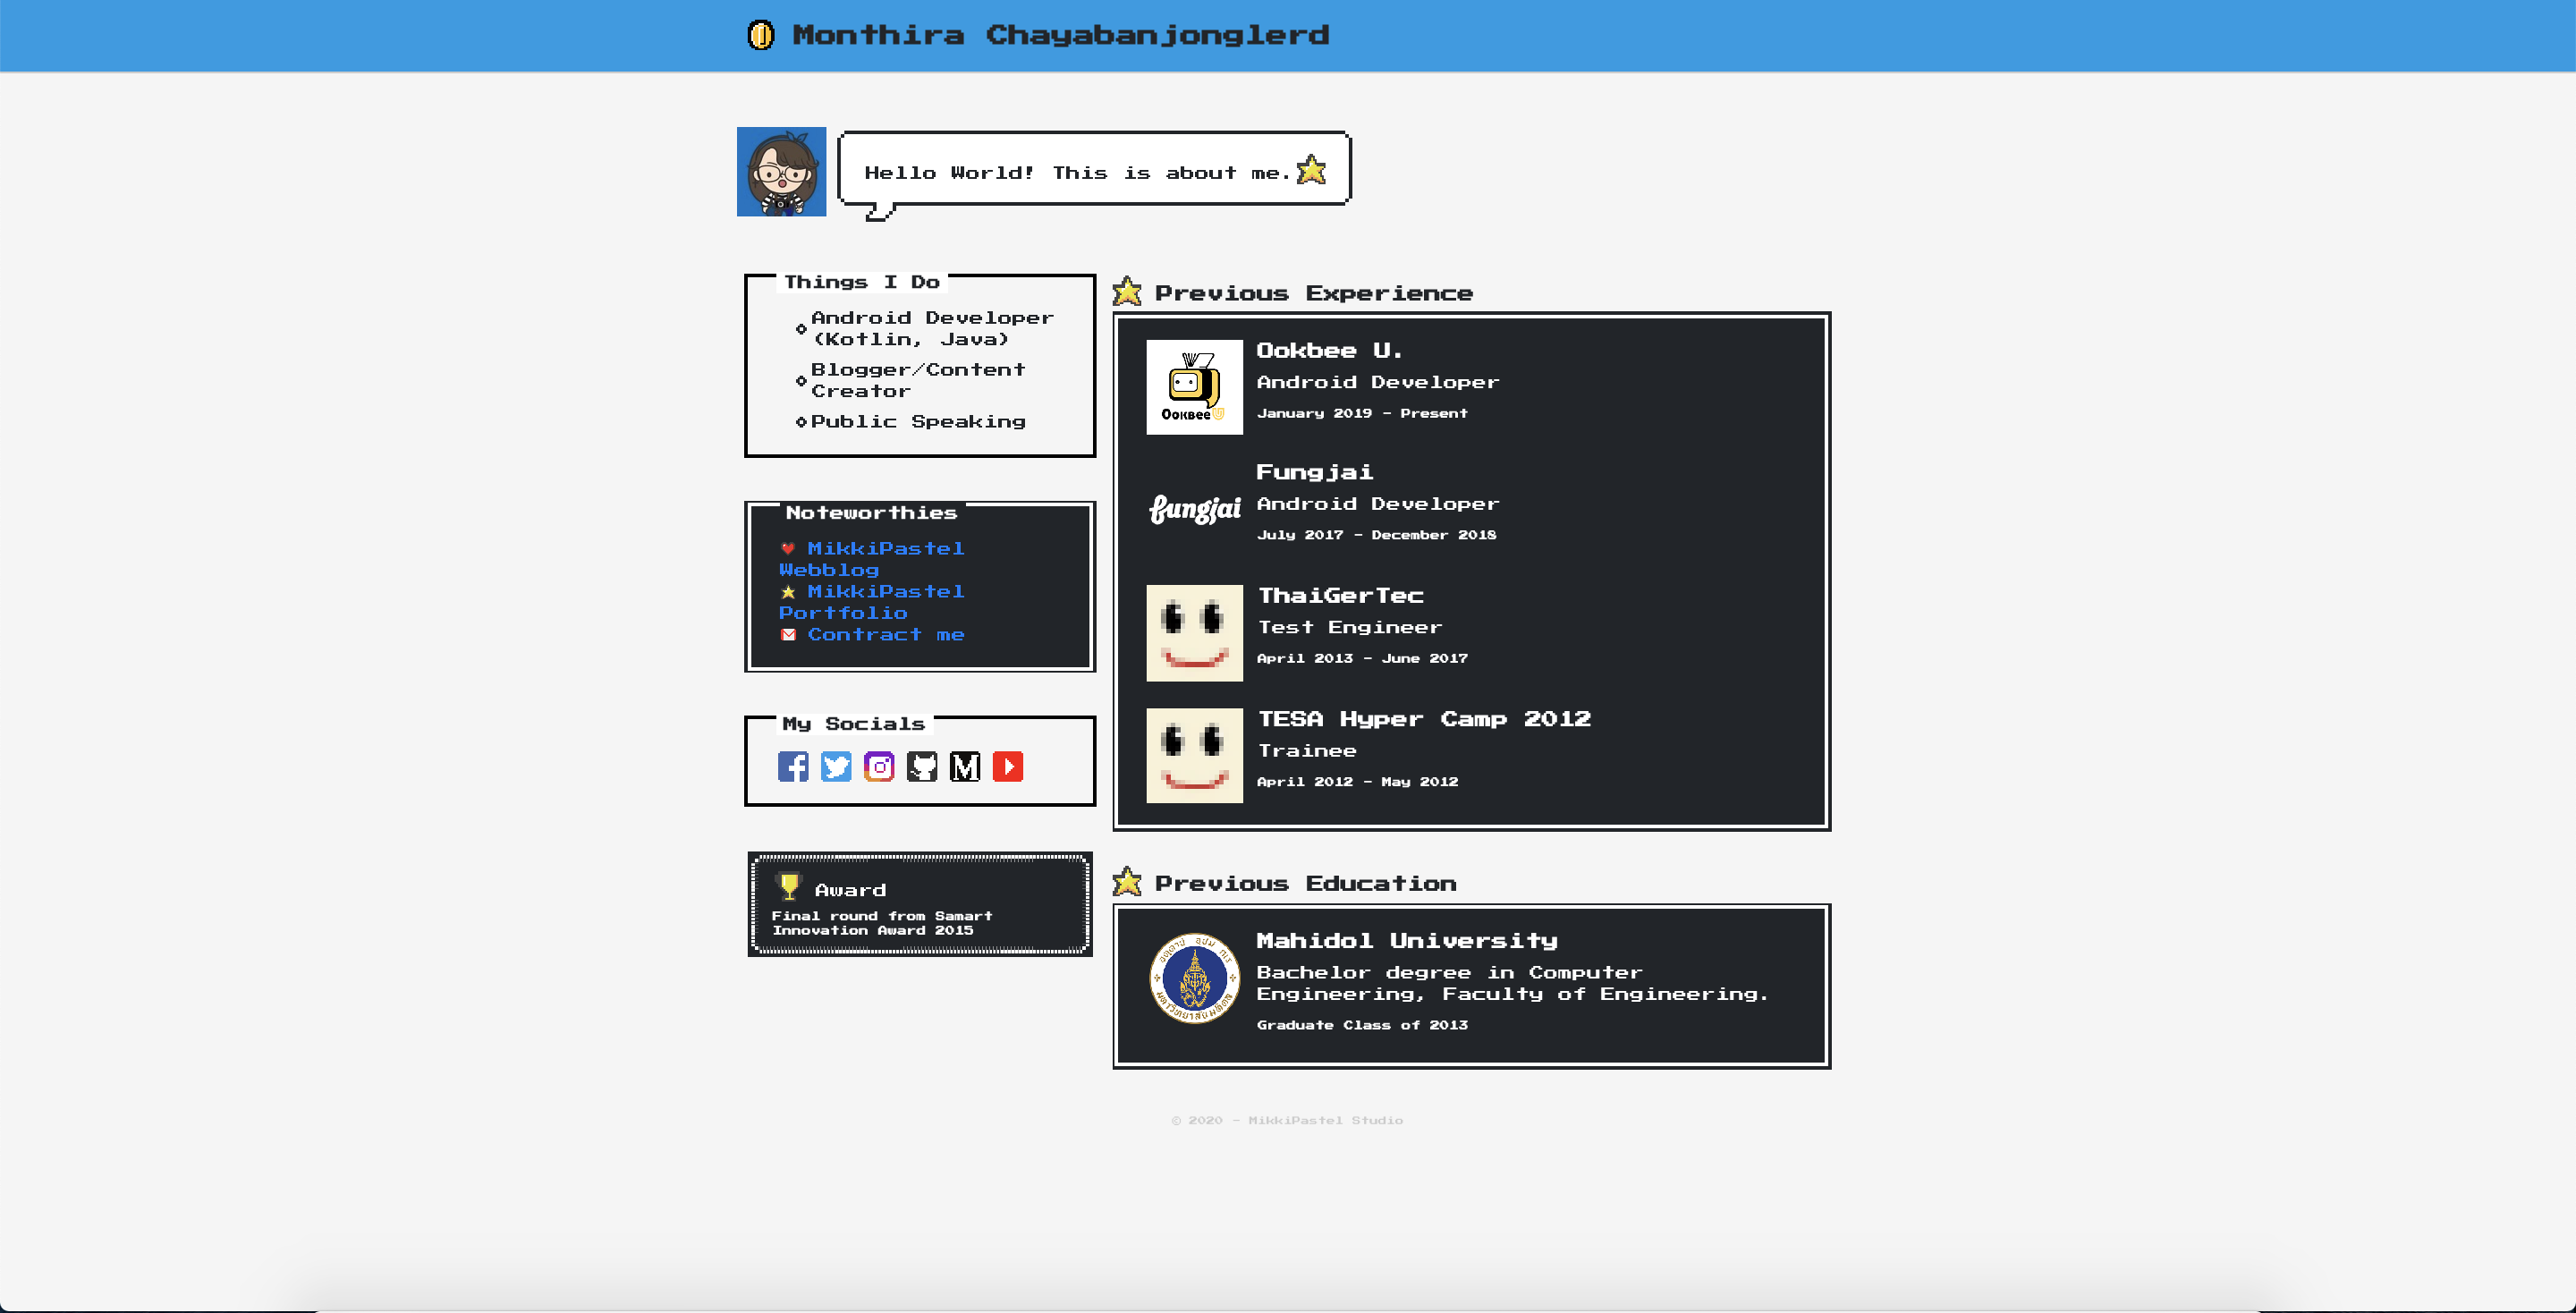Click the Monthira Chayabanjonglerd header title

[1061, 35]
